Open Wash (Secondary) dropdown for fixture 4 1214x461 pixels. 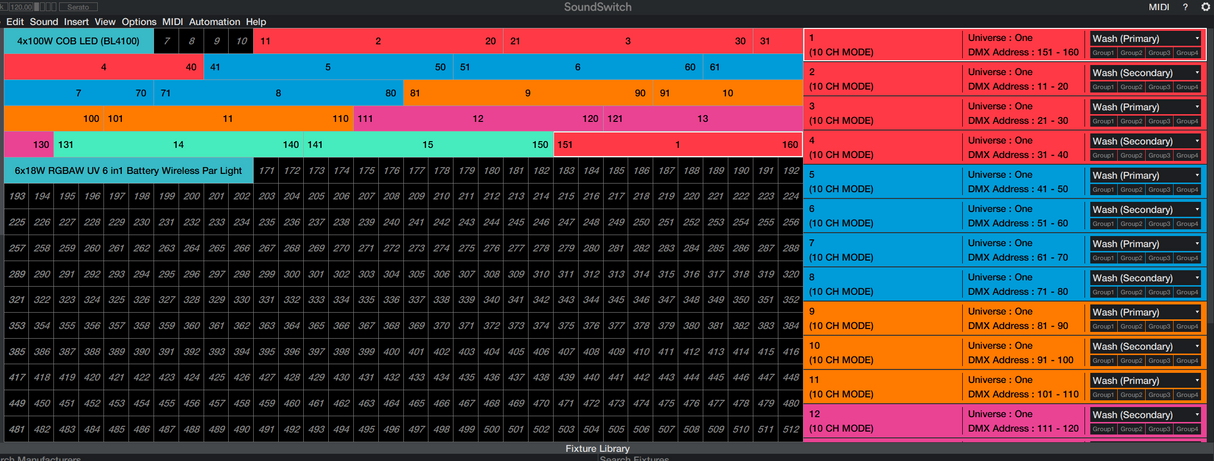point(1145,141)
